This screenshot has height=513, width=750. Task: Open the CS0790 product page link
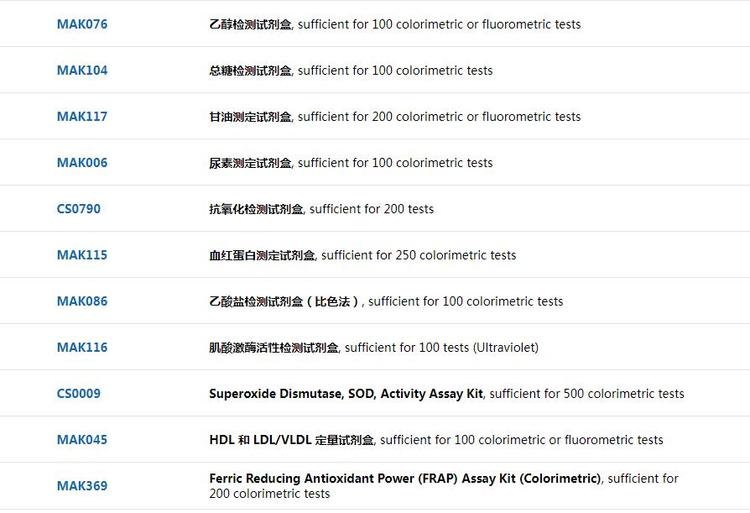click(79, 209)
